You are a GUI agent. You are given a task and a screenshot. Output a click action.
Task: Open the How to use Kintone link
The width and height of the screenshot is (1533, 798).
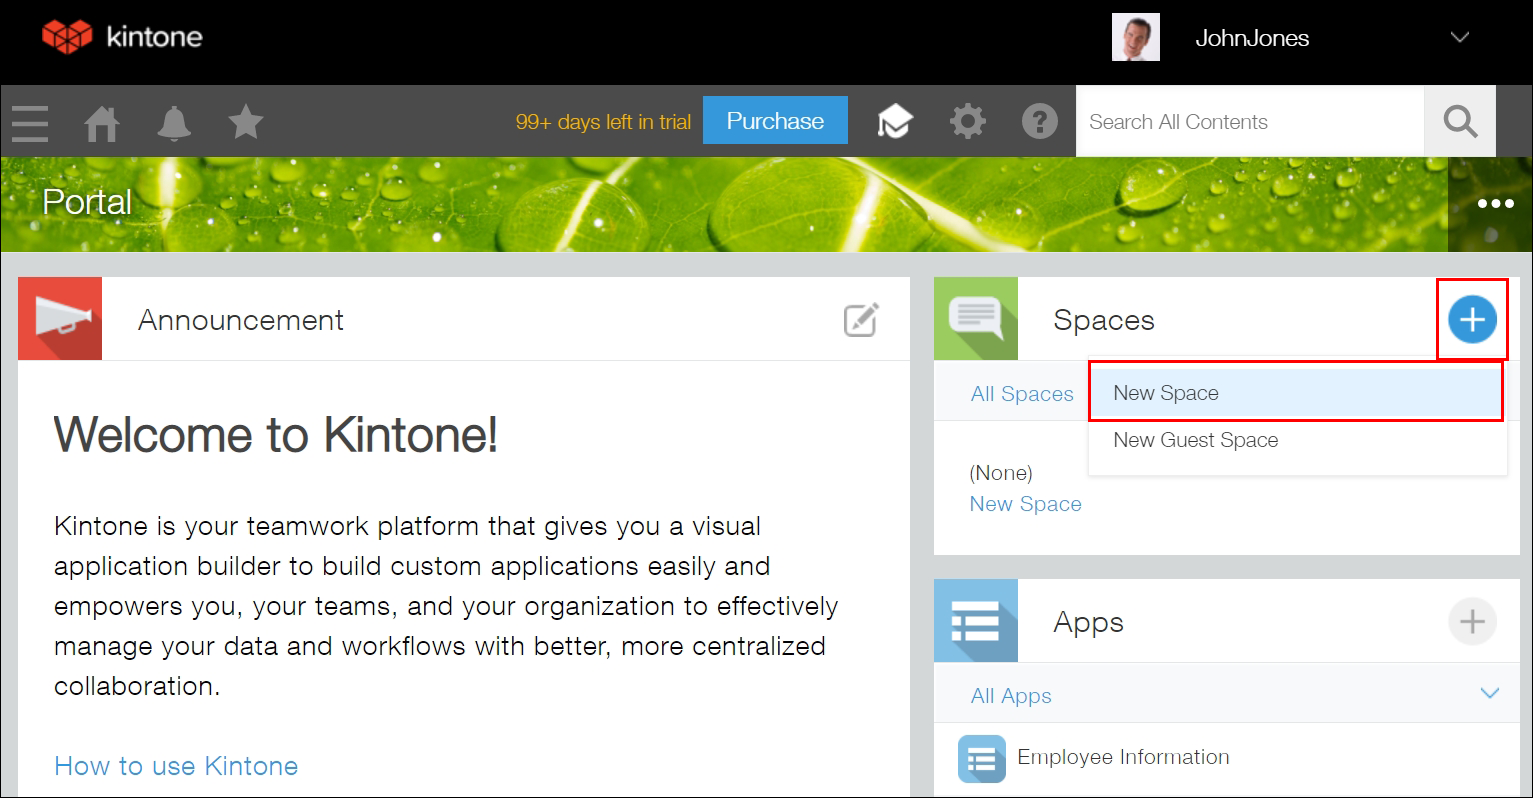176,765
